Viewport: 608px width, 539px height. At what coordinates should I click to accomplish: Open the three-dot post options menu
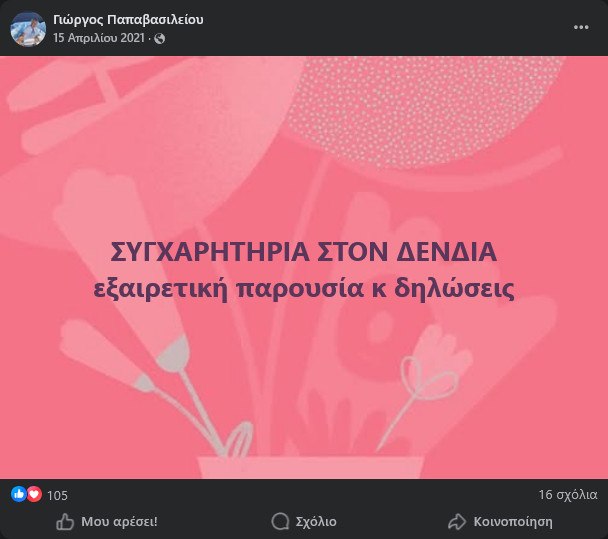(x=581, y=27)
